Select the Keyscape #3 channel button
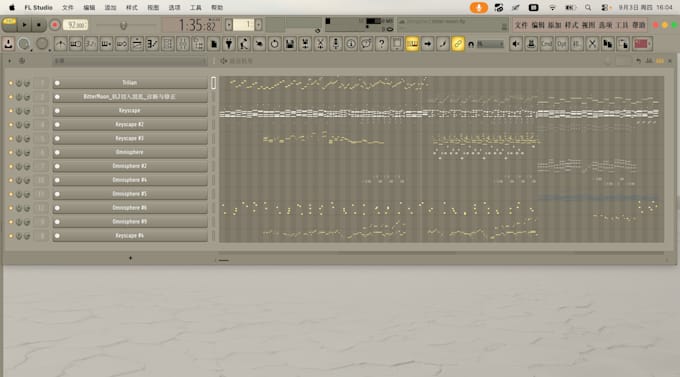680x377 pixels. pos(130,138)
